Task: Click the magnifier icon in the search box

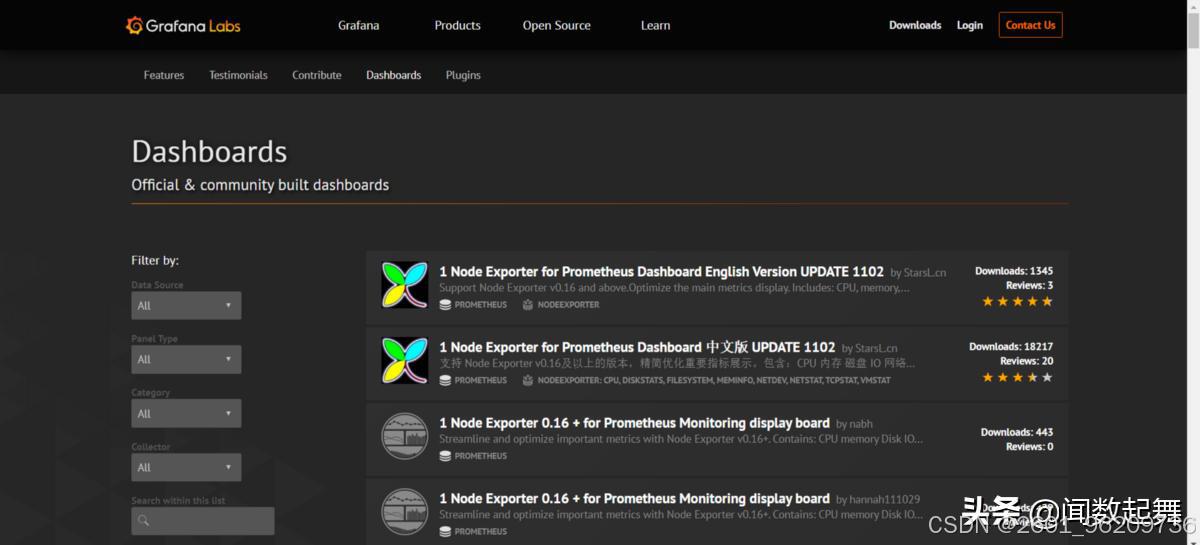Action: click(144, 521)
